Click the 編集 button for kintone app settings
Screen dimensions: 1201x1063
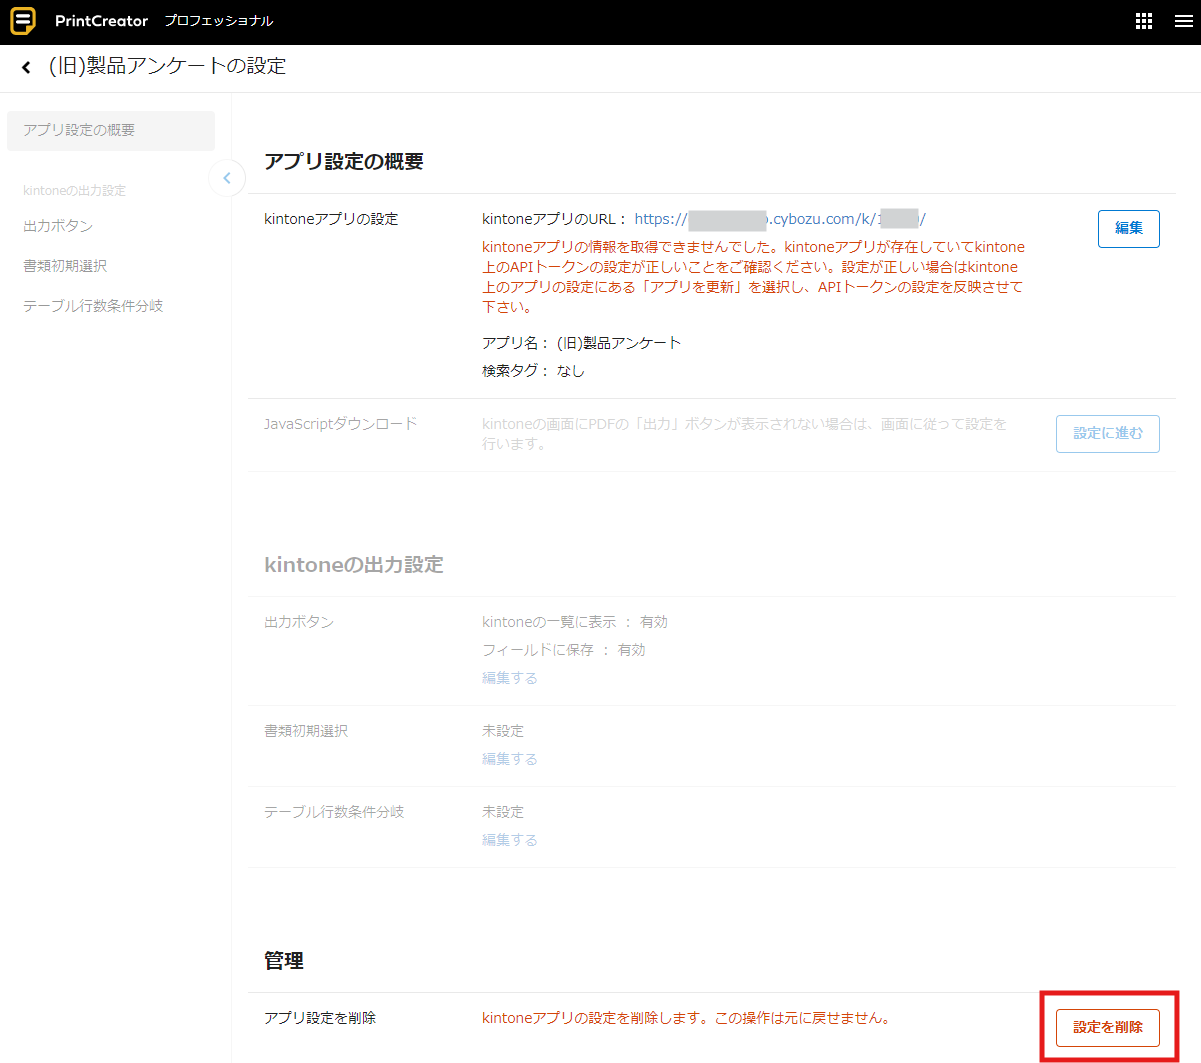click(1129, 228)
